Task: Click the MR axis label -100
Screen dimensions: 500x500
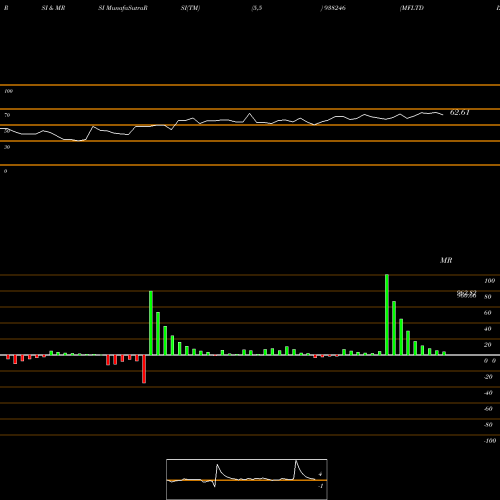Action: [x=490, y=441]
